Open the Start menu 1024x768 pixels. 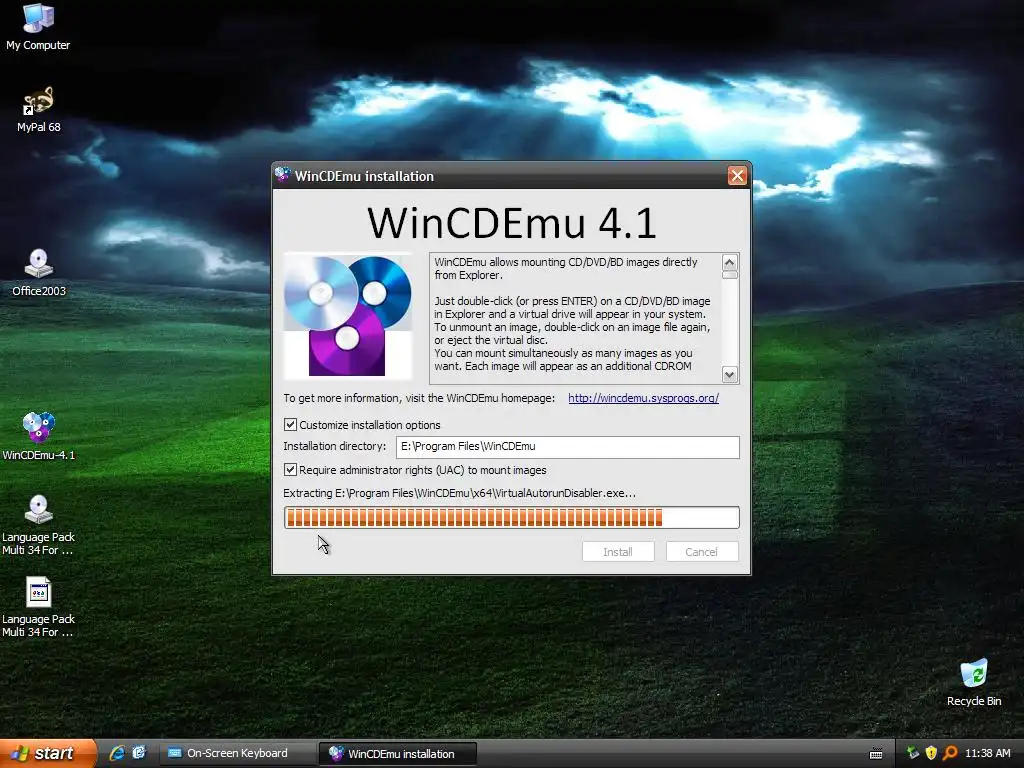(x=48, y=753)
